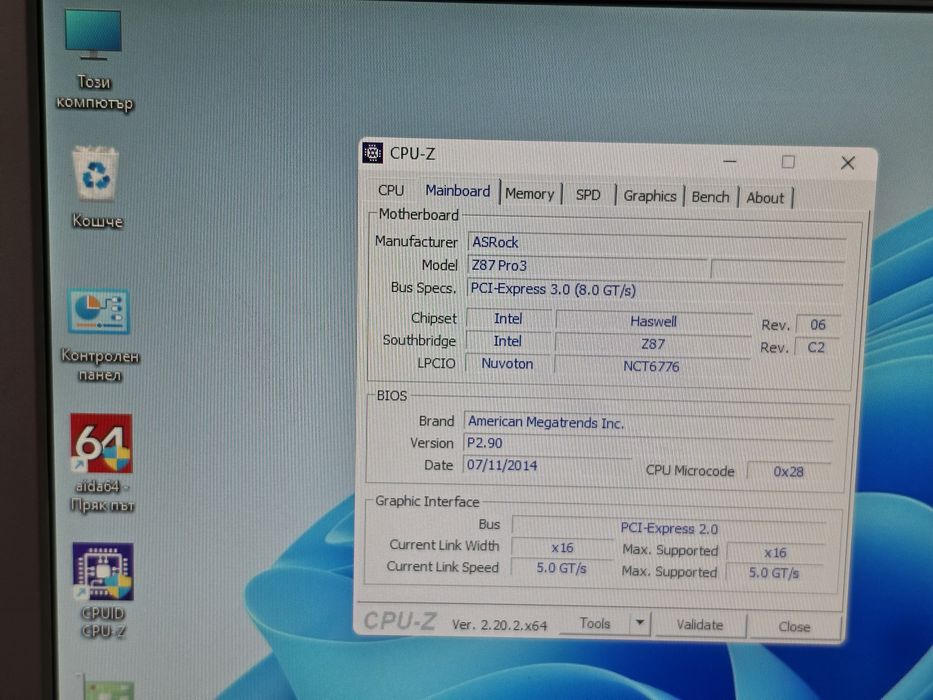Viewport: 933px width, 700px height.
Task: Click the Close button at bottom
Action: [794, 627]
